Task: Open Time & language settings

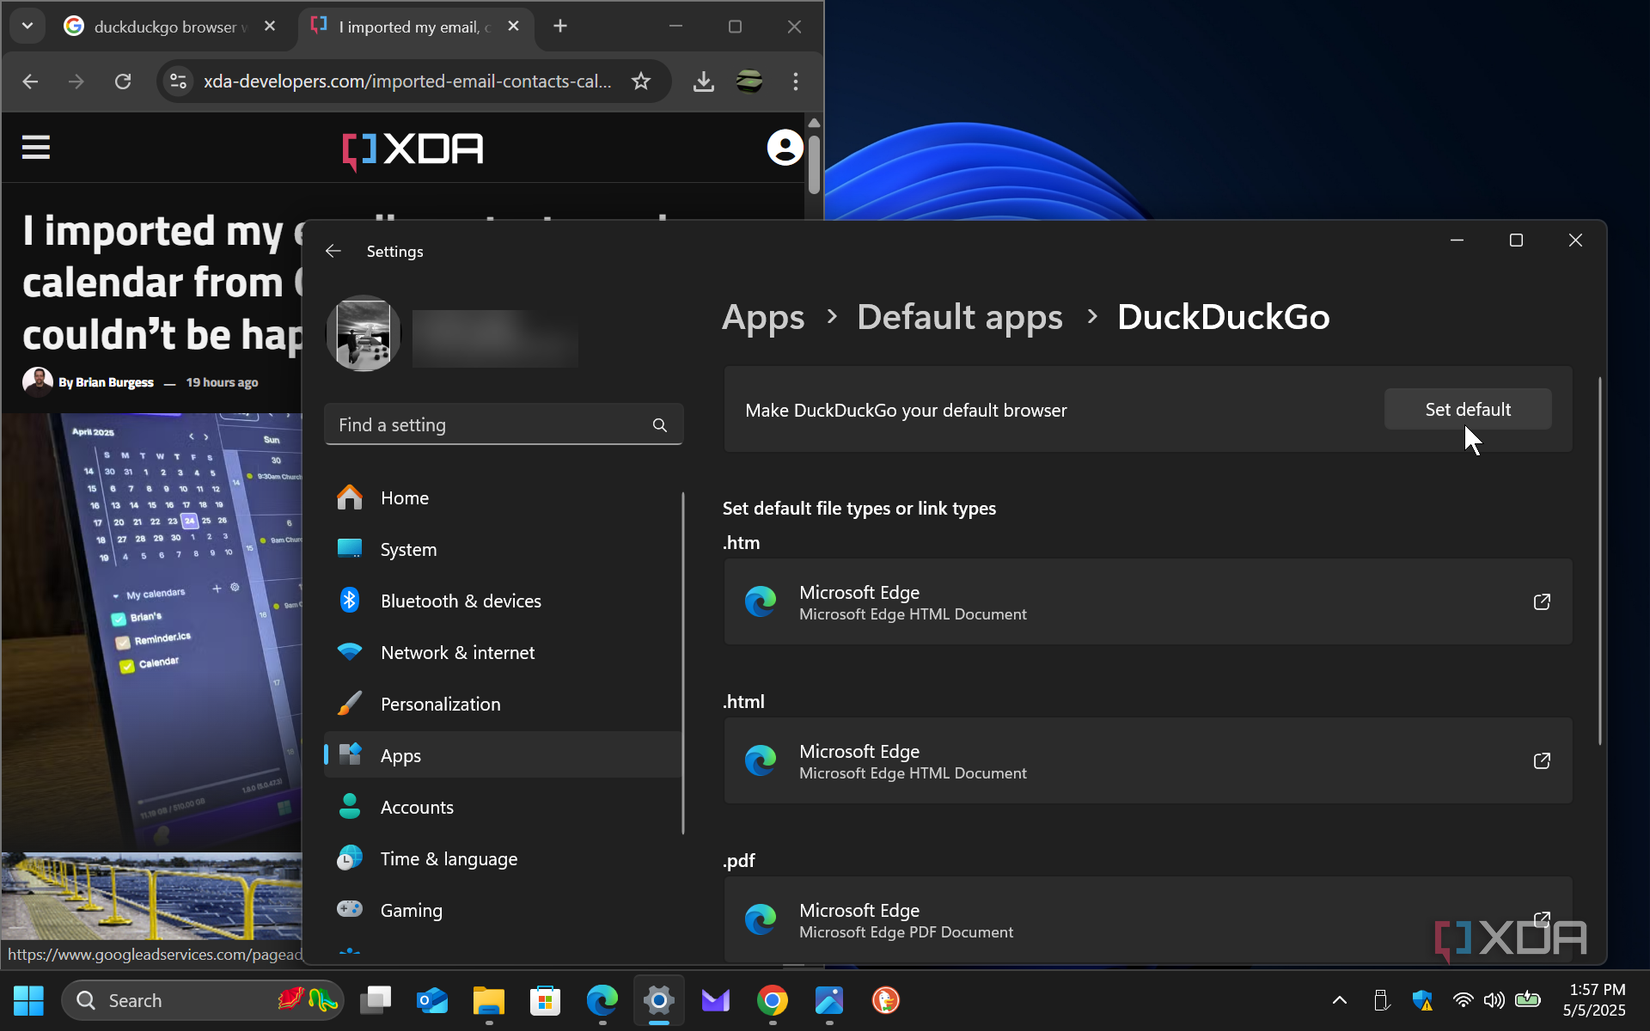Action: pyautogui.click(x=503, y=858)
